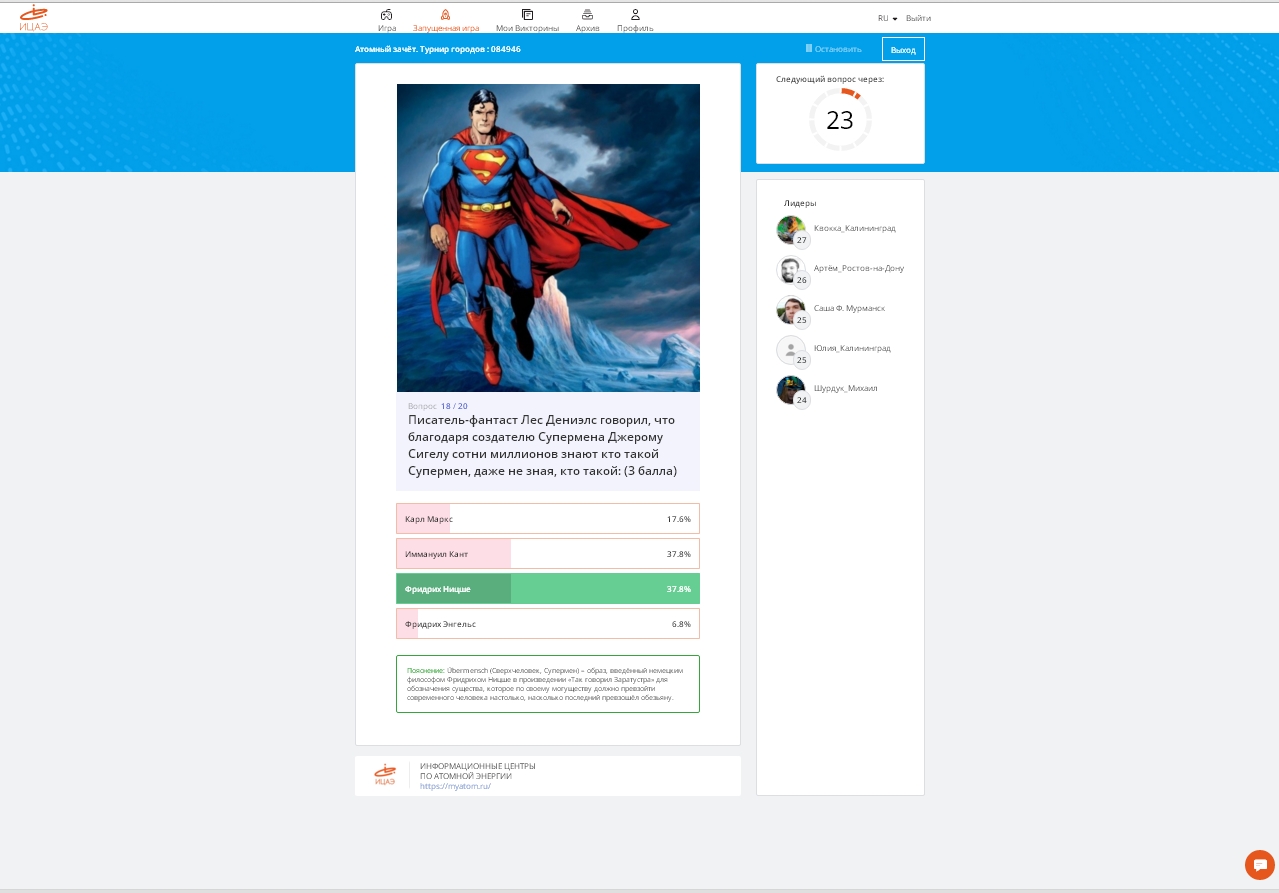1279x893 pixels.
Task: Open the https://myatom.ru/ link
Action: [455, 786]
